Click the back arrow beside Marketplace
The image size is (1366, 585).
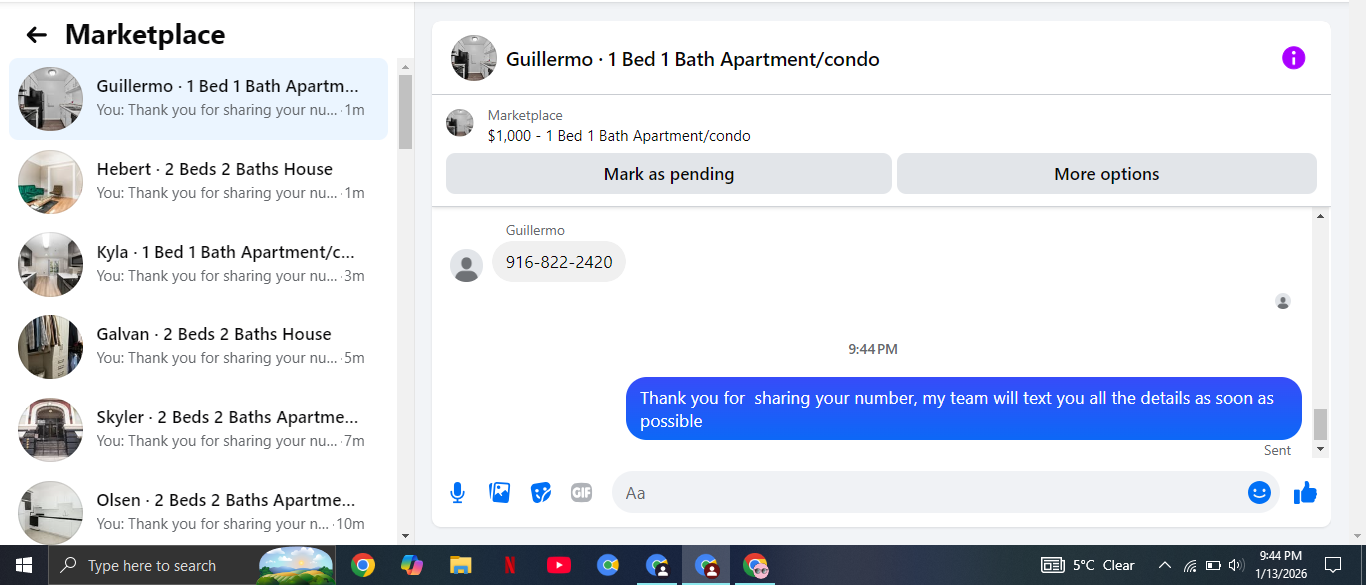37,35
